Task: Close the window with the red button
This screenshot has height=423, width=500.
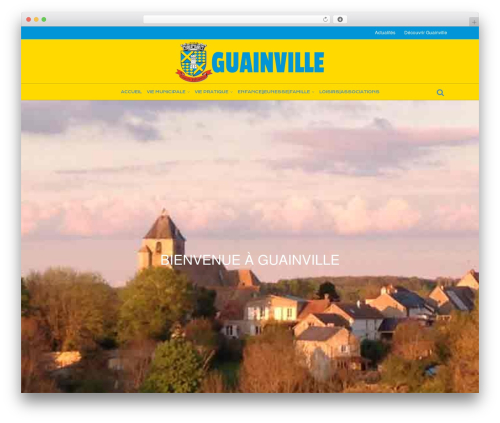Action: (x=29, y=20)
